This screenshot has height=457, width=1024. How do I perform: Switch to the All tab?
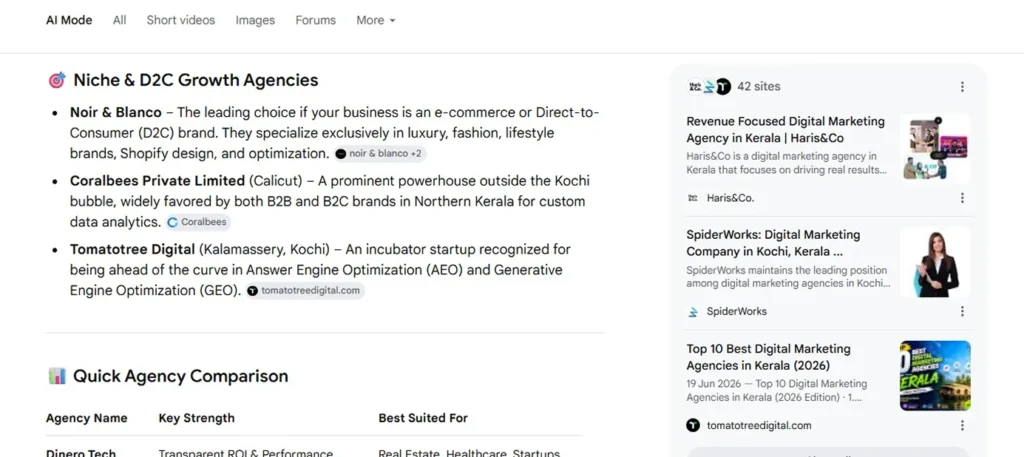point(120,20)
